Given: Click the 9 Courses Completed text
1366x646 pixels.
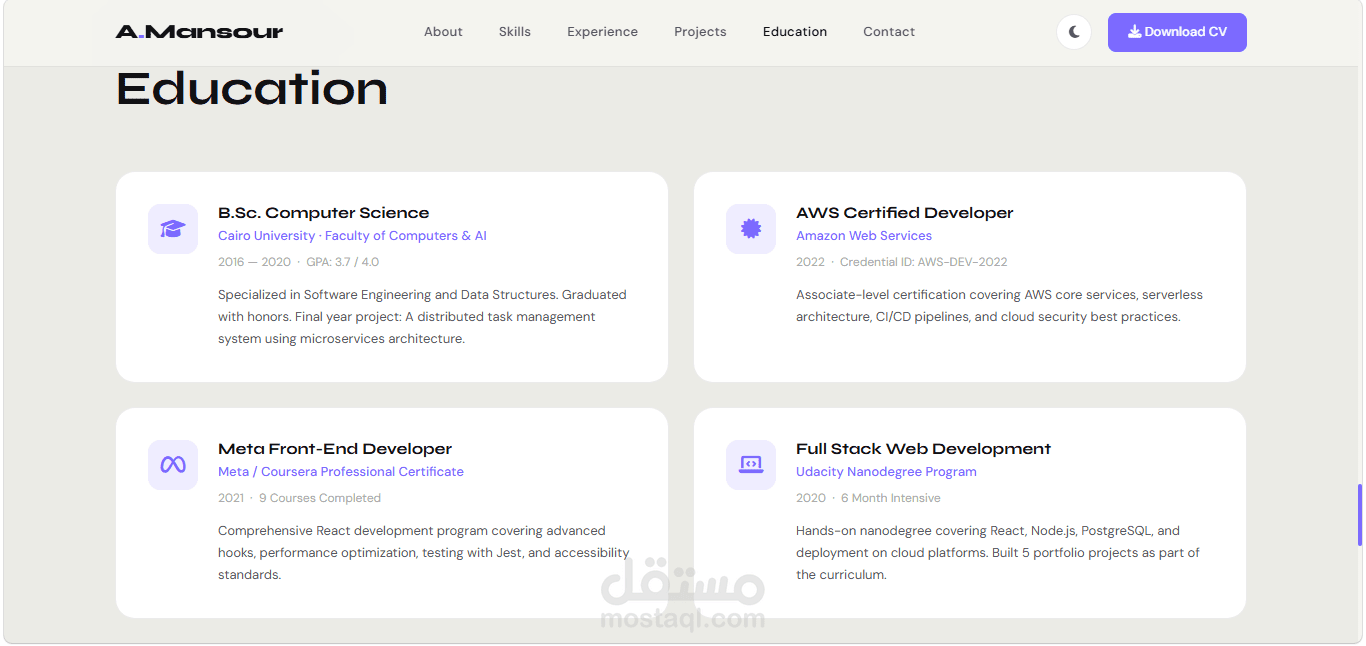Looking at the screenshot, I should click(320, 498).
